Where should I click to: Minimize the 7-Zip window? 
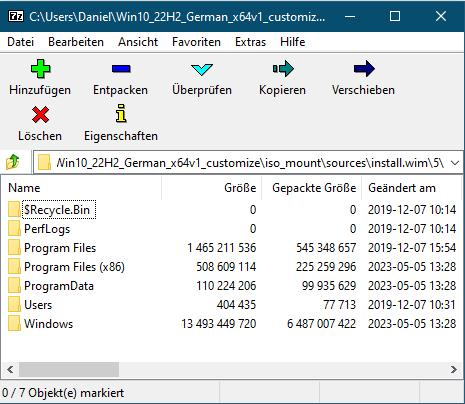tap(350, 16)
